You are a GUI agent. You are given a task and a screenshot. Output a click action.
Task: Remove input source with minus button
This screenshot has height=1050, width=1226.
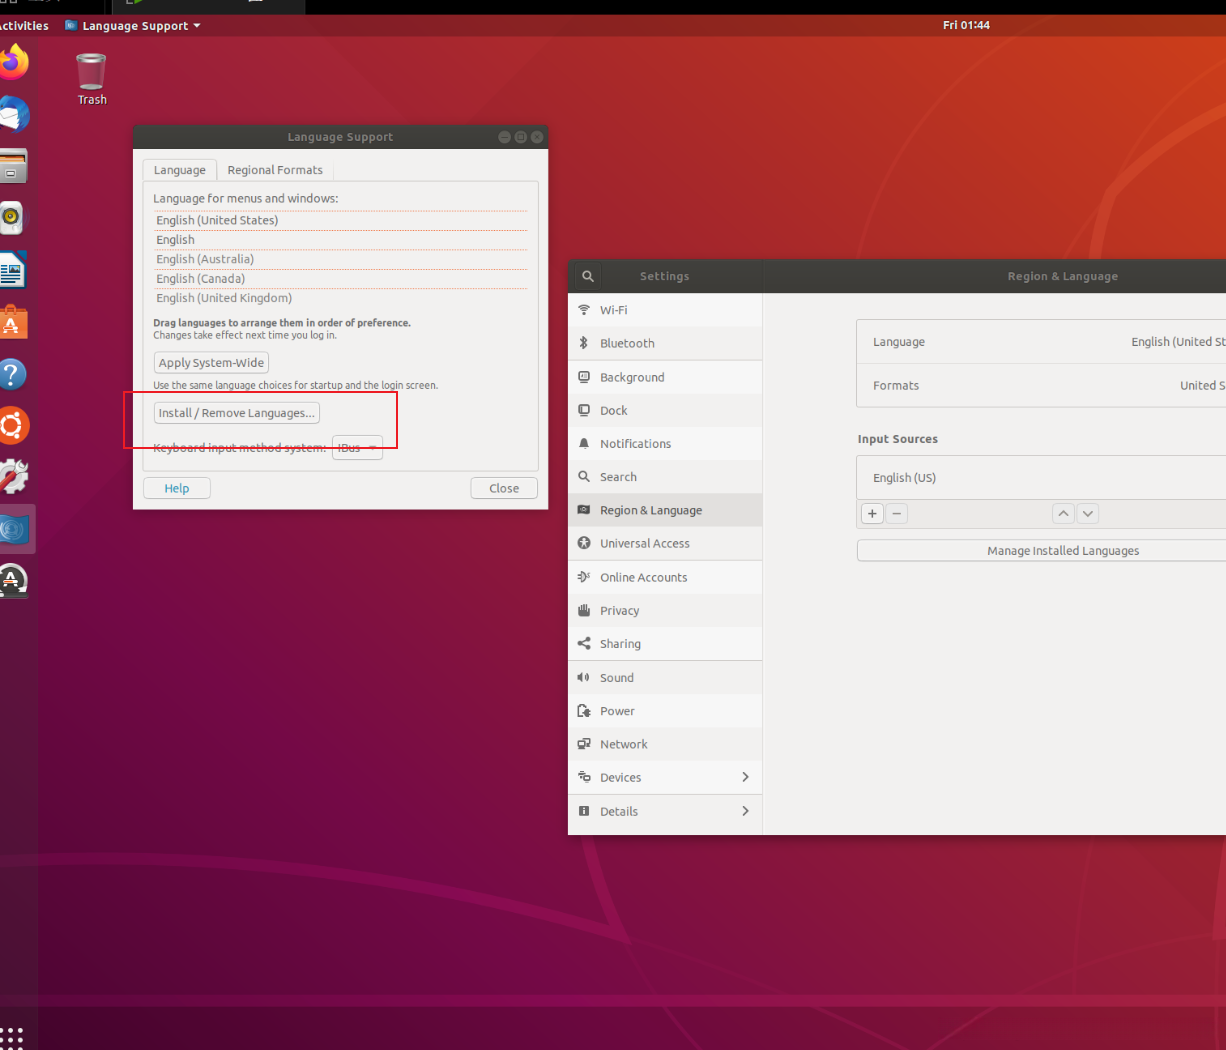(x=897, y=513)
